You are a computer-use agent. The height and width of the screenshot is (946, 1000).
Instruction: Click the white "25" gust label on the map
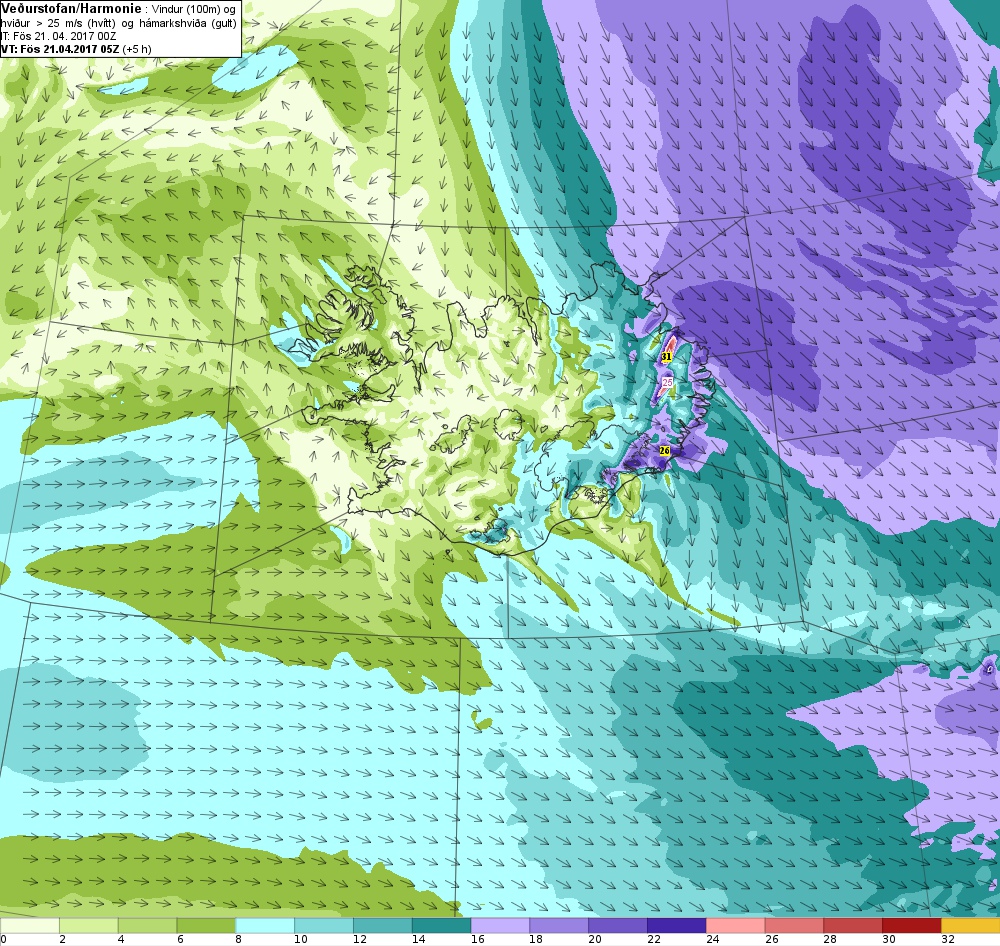click(667, 383)
